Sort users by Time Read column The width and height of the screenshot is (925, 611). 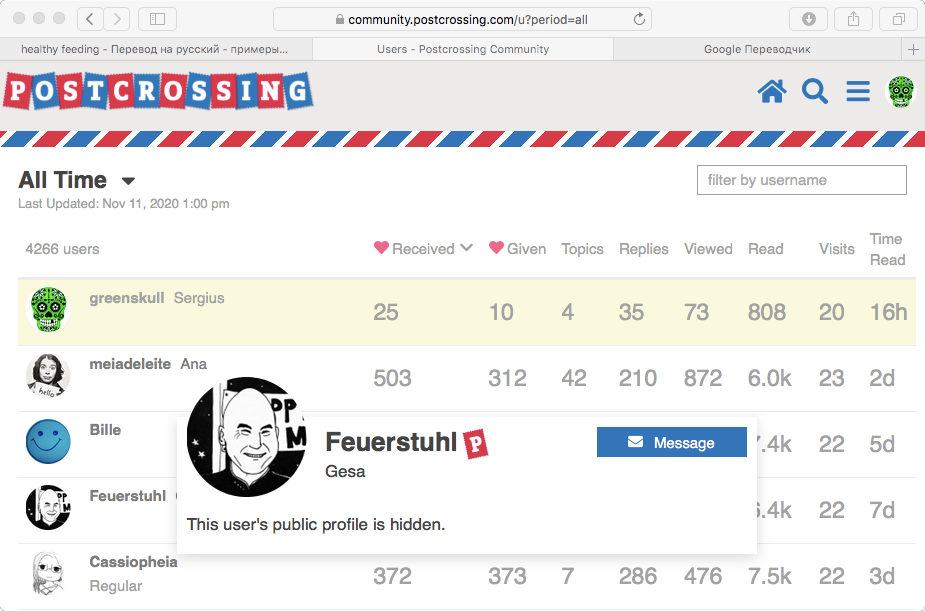point(887,249)
